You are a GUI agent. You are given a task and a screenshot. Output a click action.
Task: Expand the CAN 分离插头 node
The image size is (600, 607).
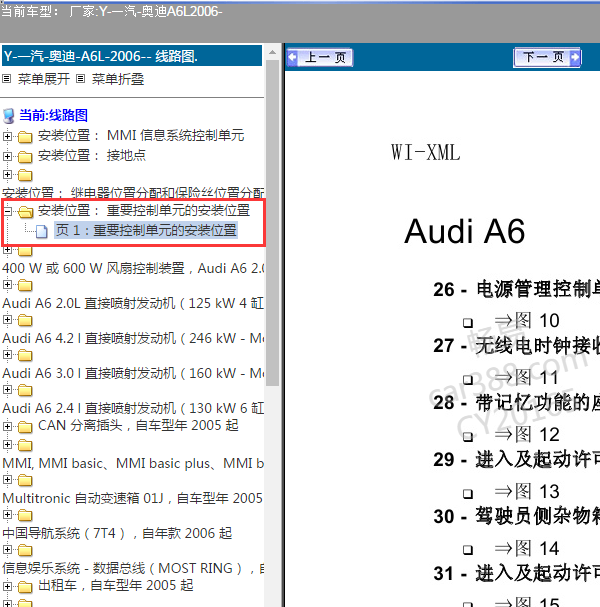pyautogui.click(x=7, y=426)
